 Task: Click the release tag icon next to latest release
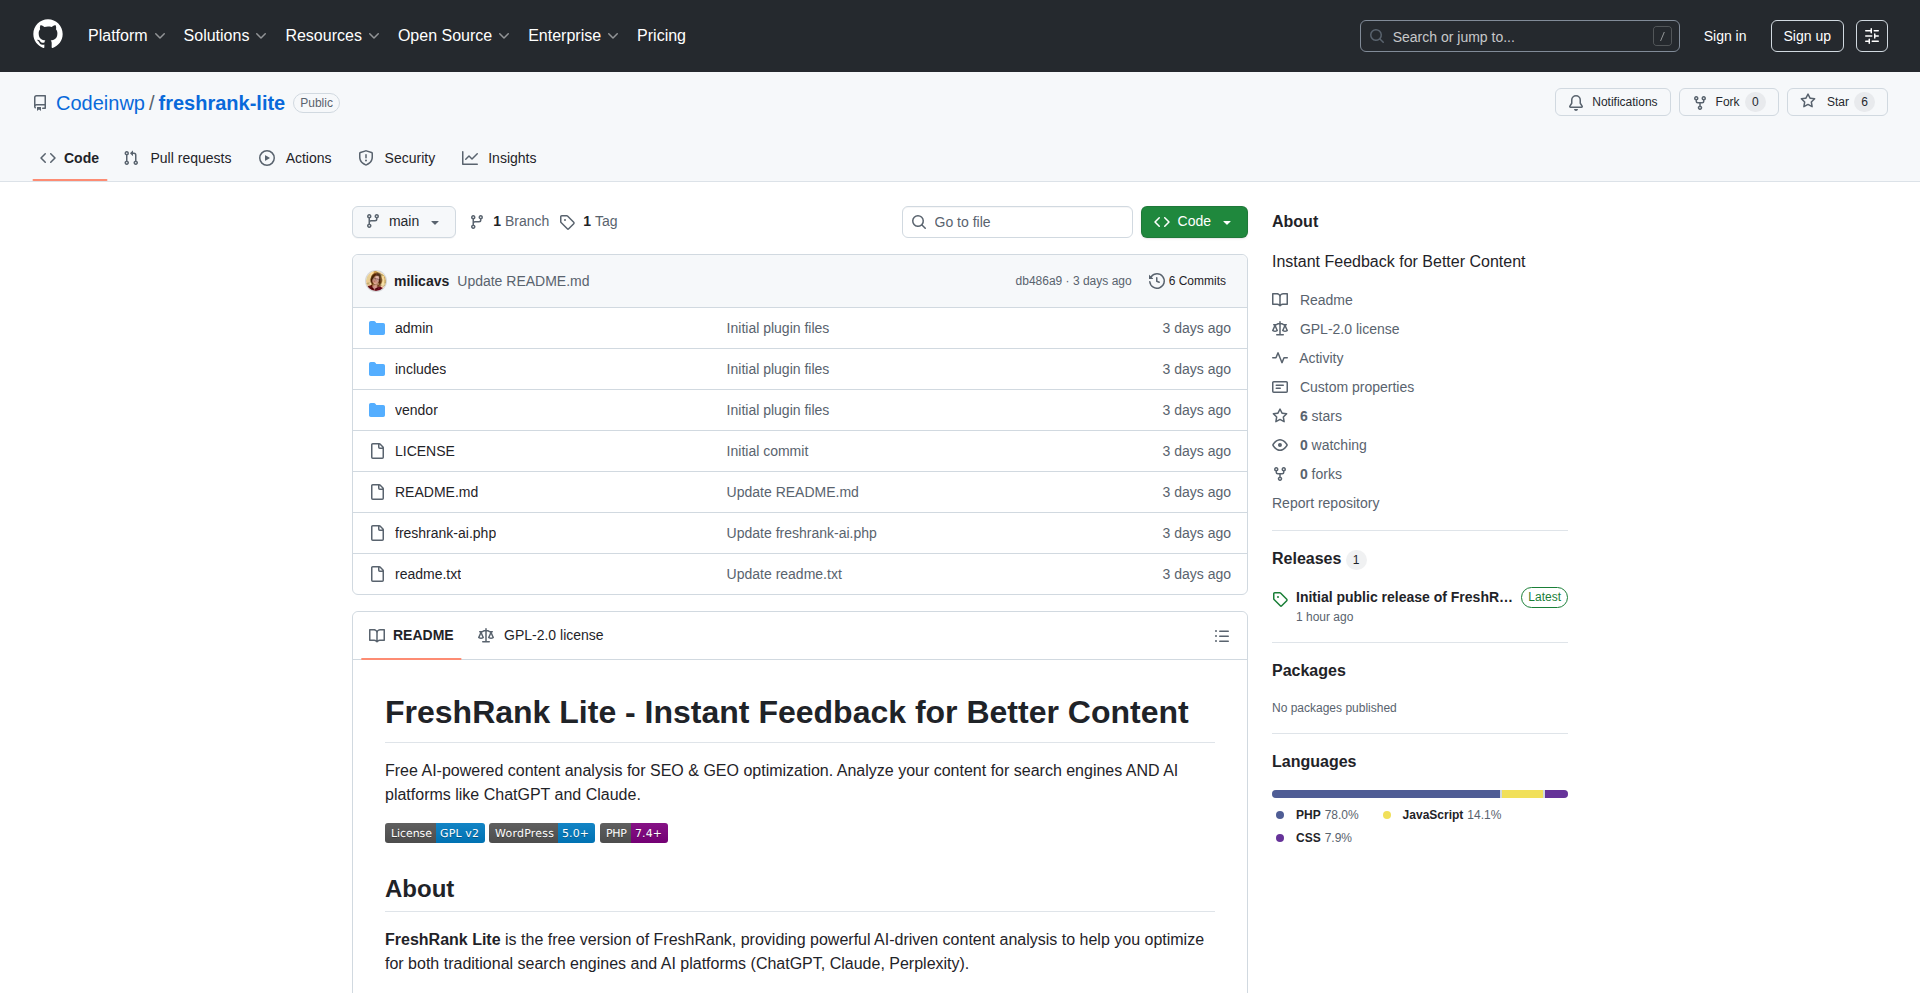click(1280, 599)
